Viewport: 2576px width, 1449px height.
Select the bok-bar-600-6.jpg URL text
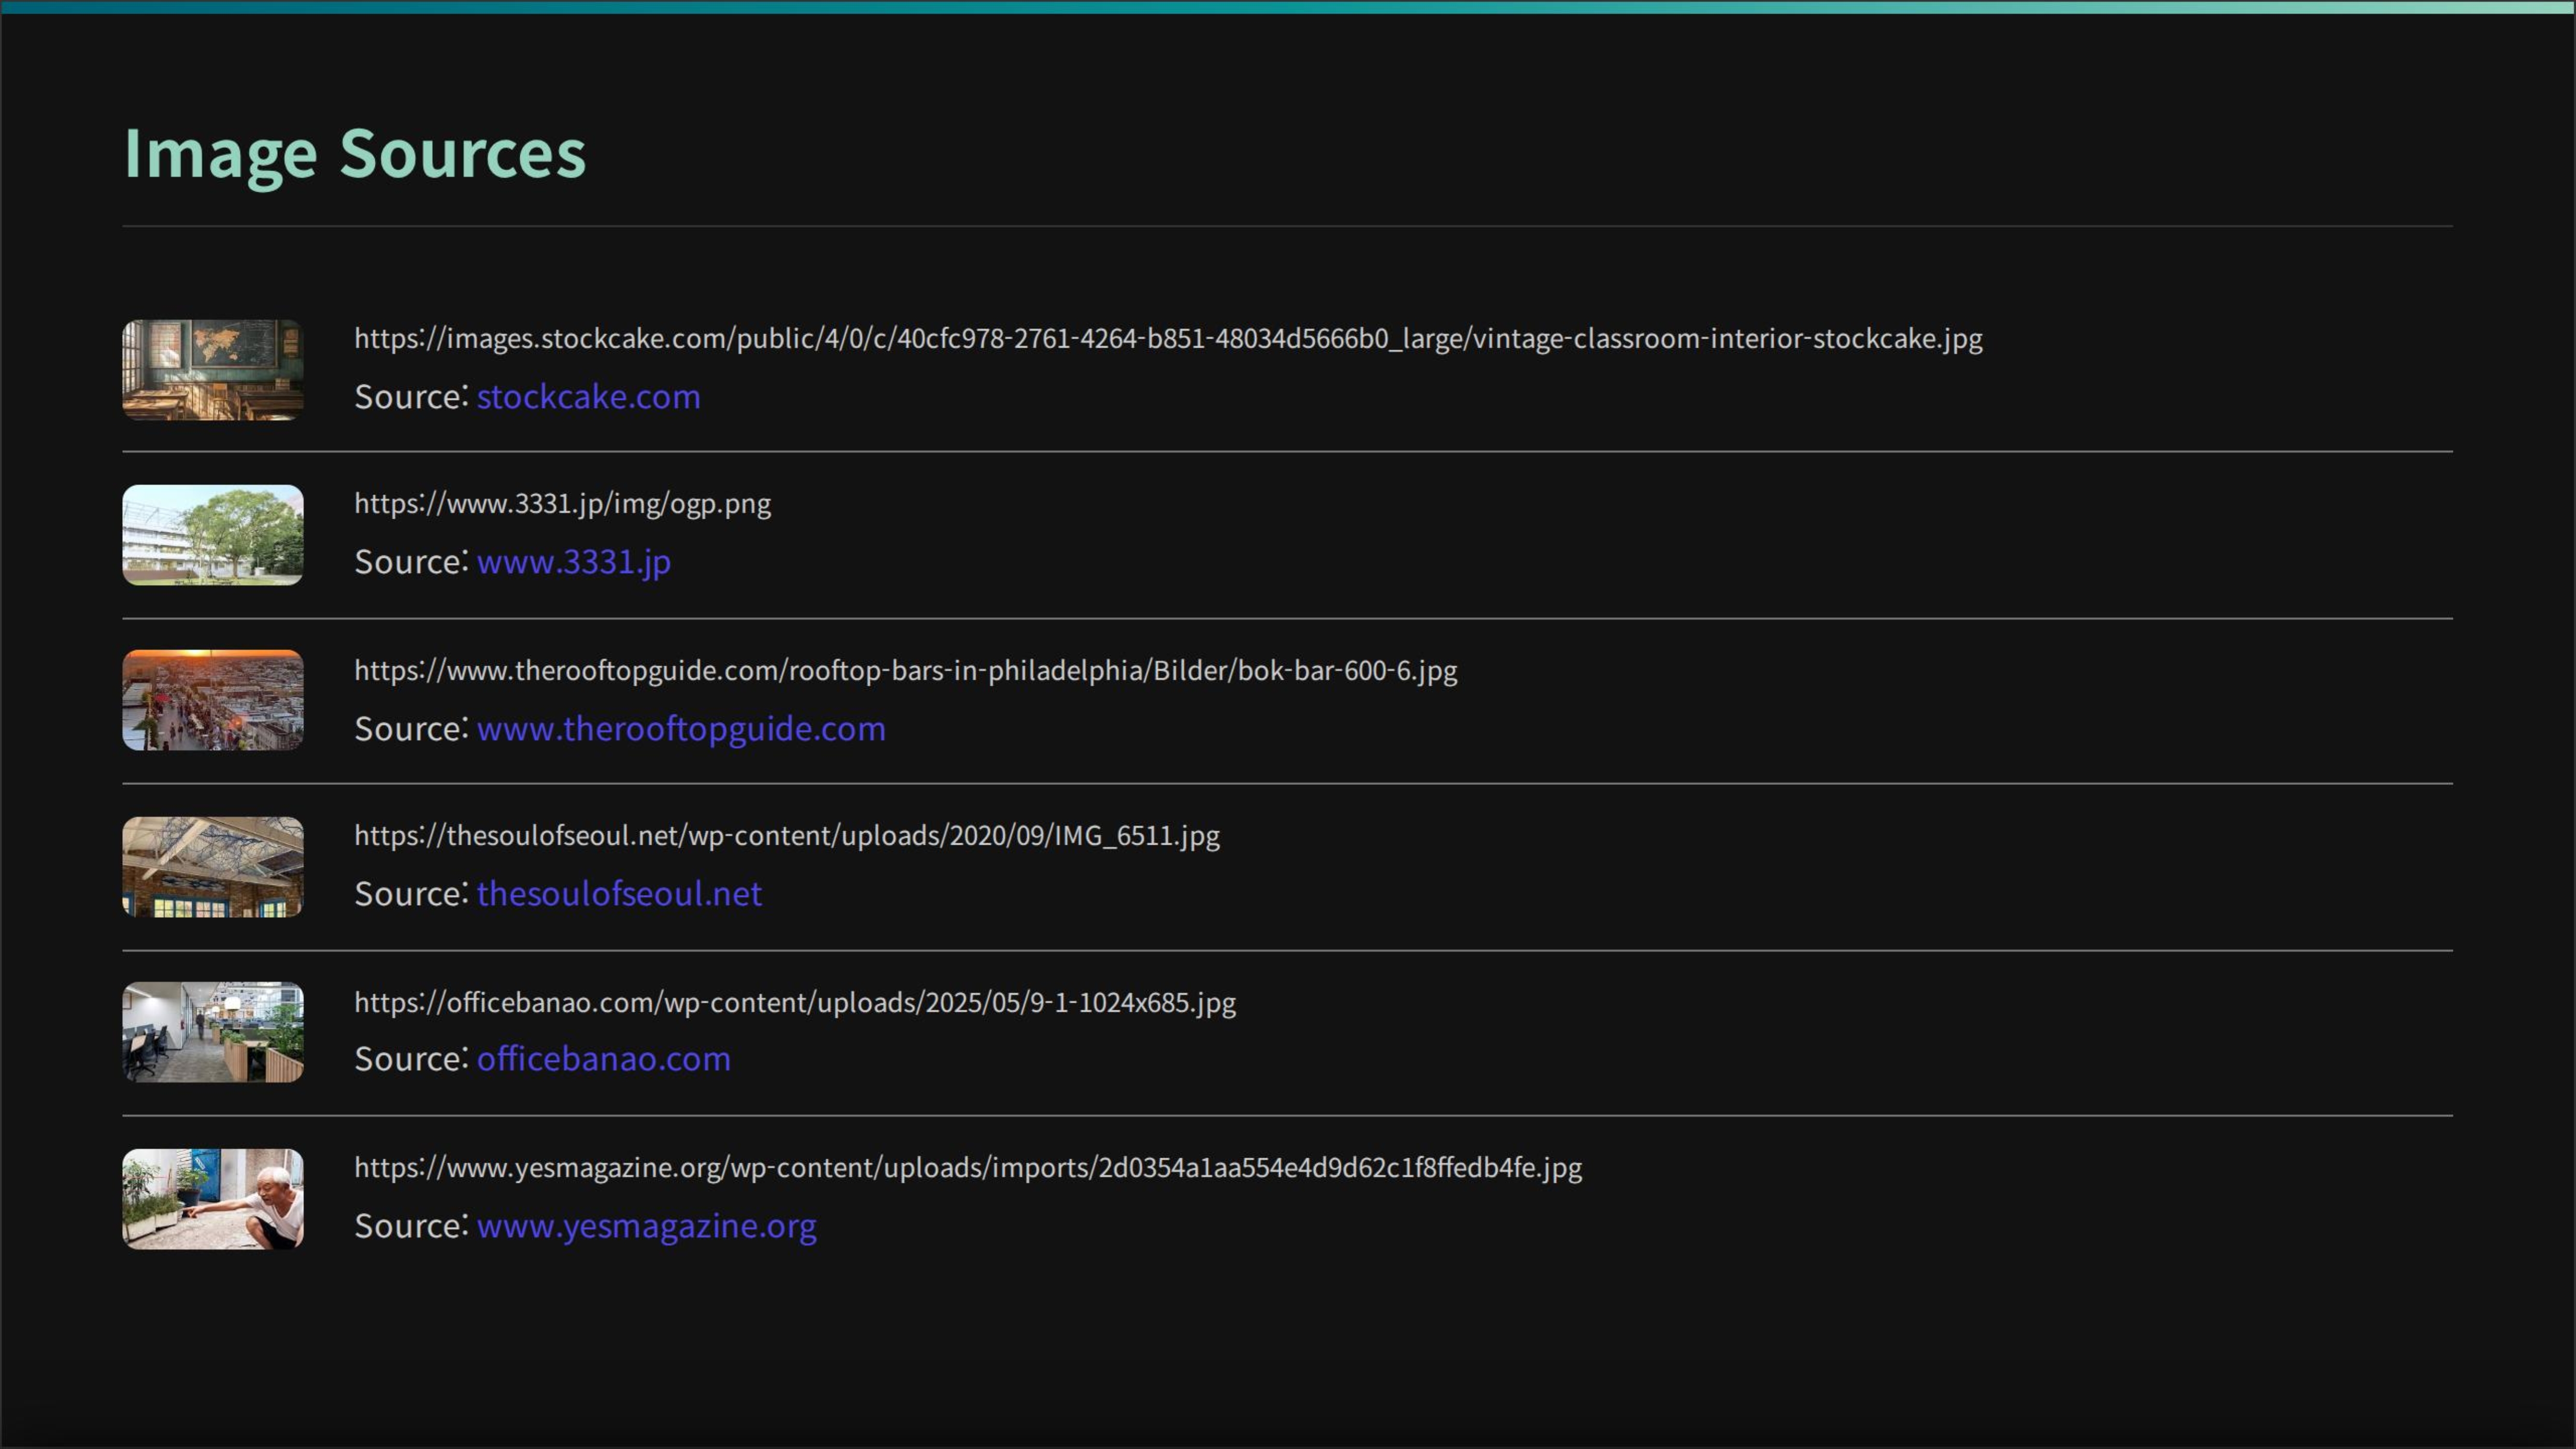point(905,671)
